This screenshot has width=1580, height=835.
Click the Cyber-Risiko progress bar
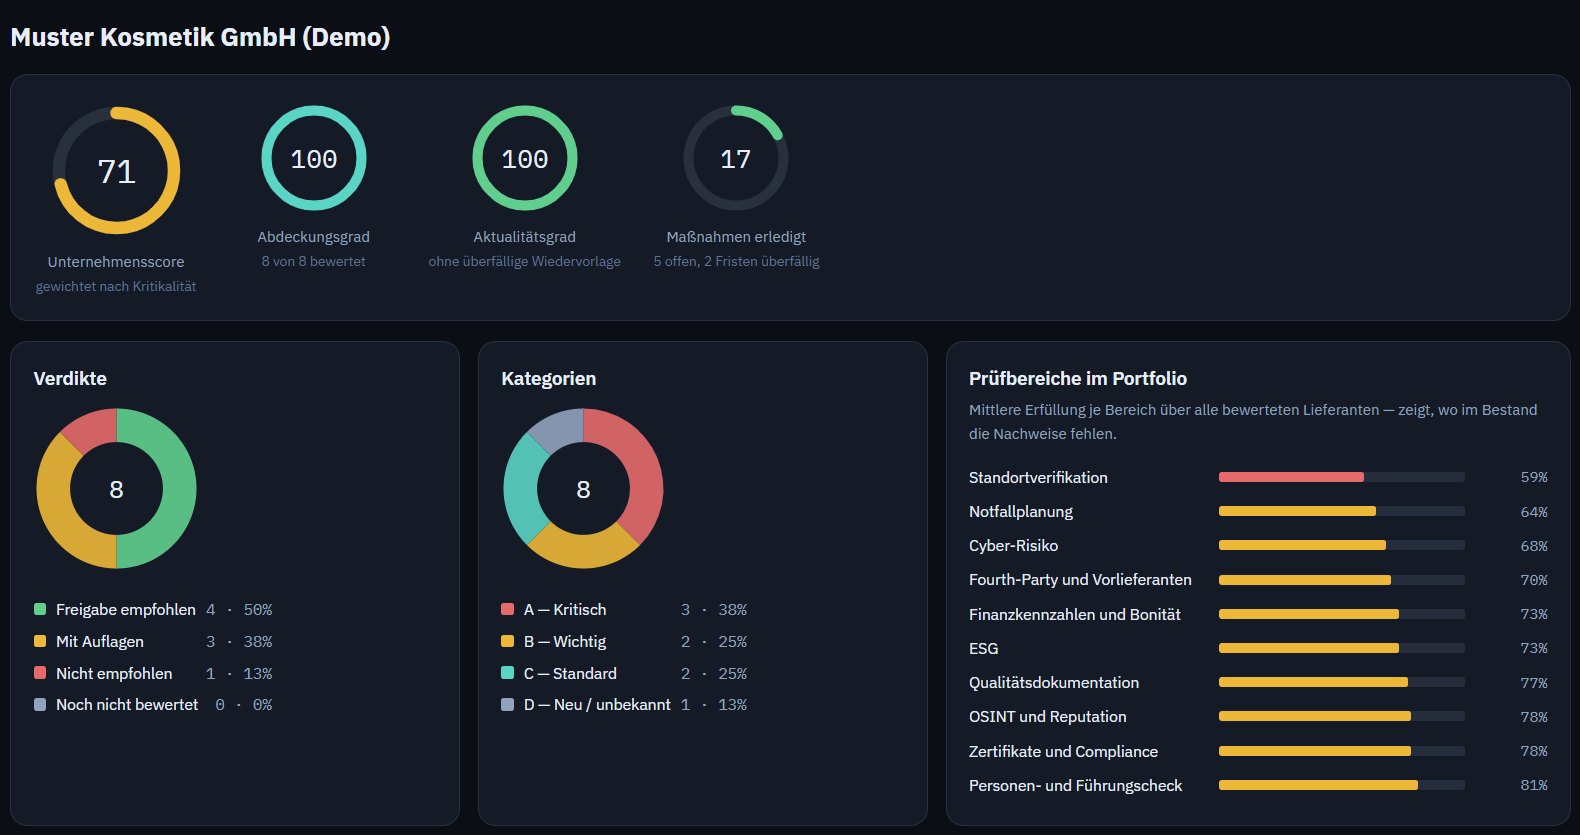click(x=1342, y=545)
